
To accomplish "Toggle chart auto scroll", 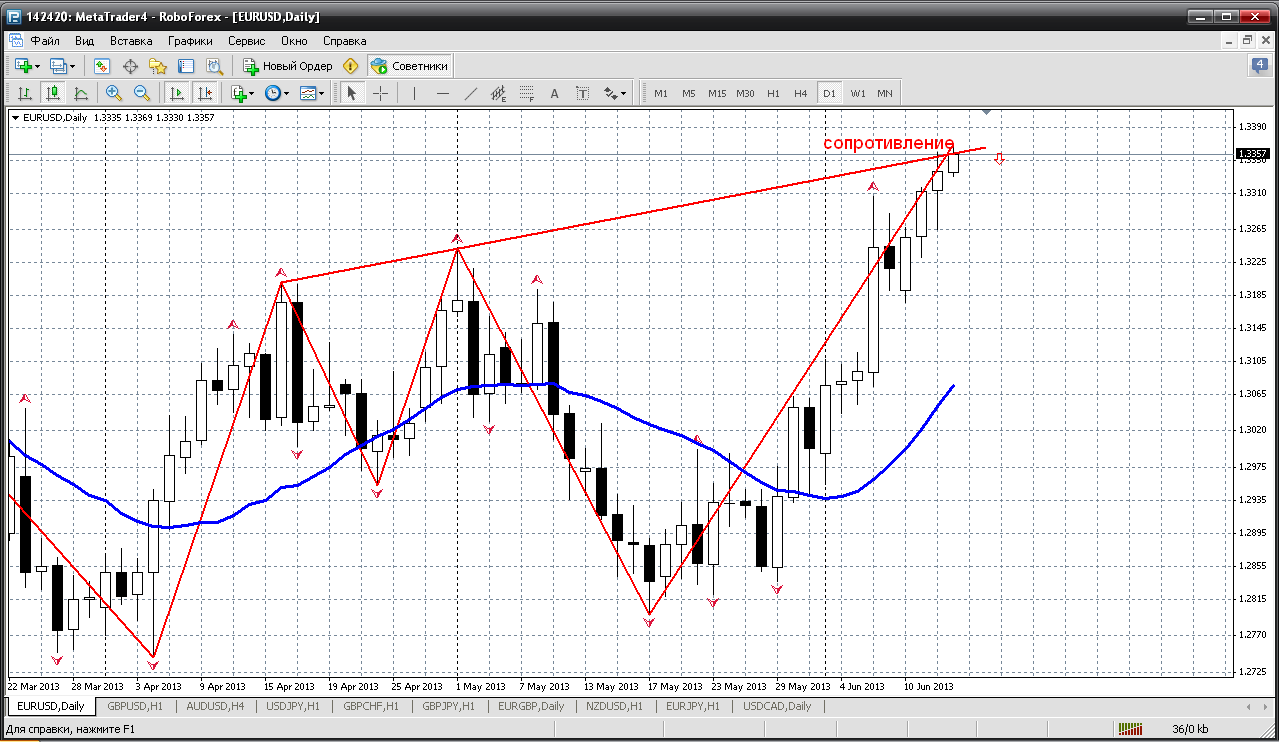I will click(177, 93).
